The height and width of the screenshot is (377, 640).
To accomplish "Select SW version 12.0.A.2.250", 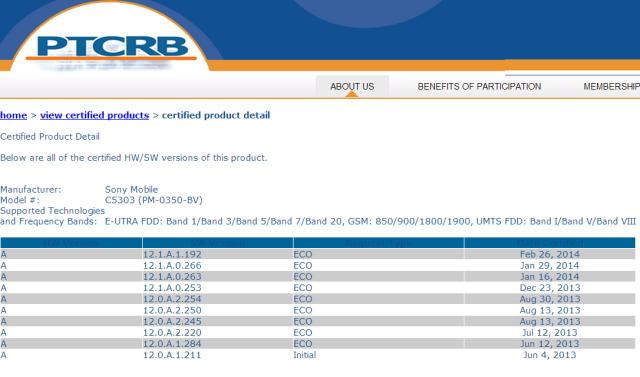I will coord(172,310).
